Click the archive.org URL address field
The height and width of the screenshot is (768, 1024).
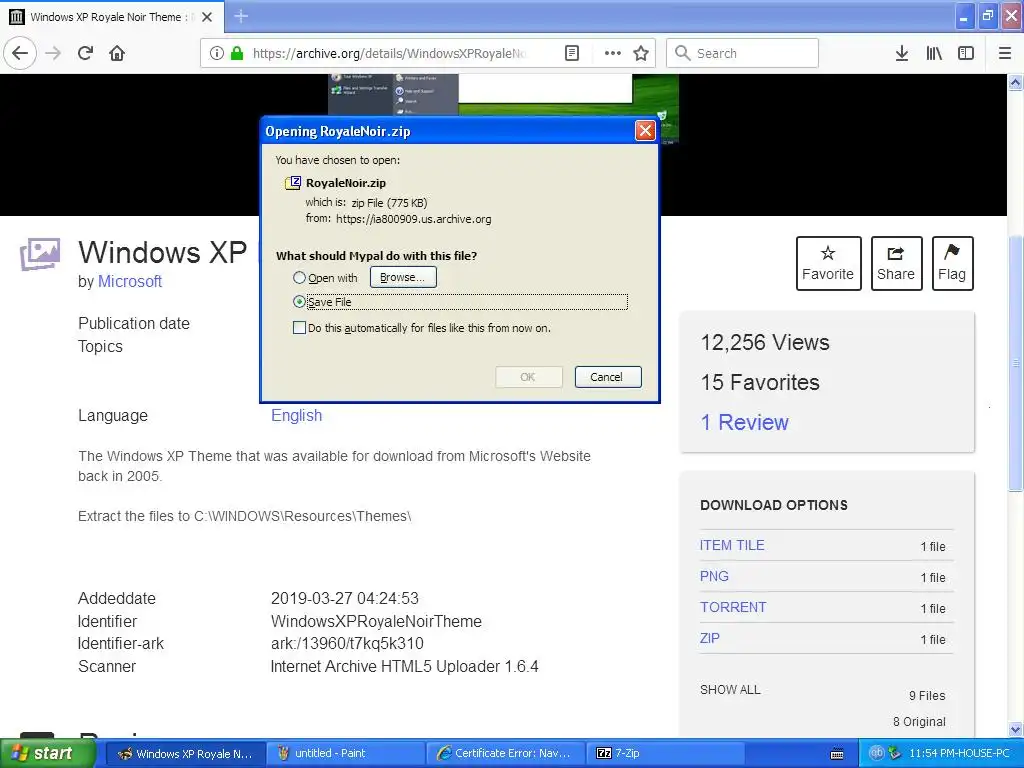click(x=391, y=53)
